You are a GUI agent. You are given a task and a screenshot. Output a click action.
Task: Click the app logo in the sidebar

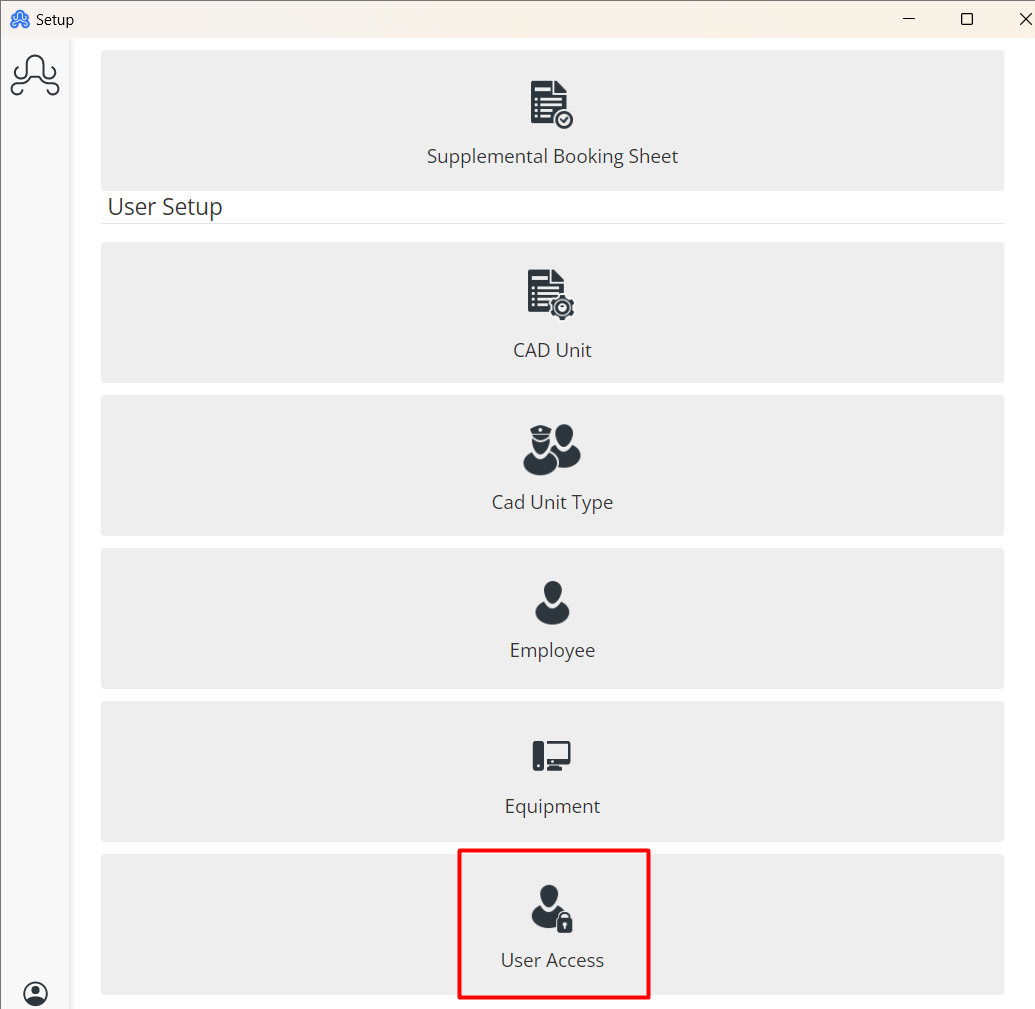[35, 75]
